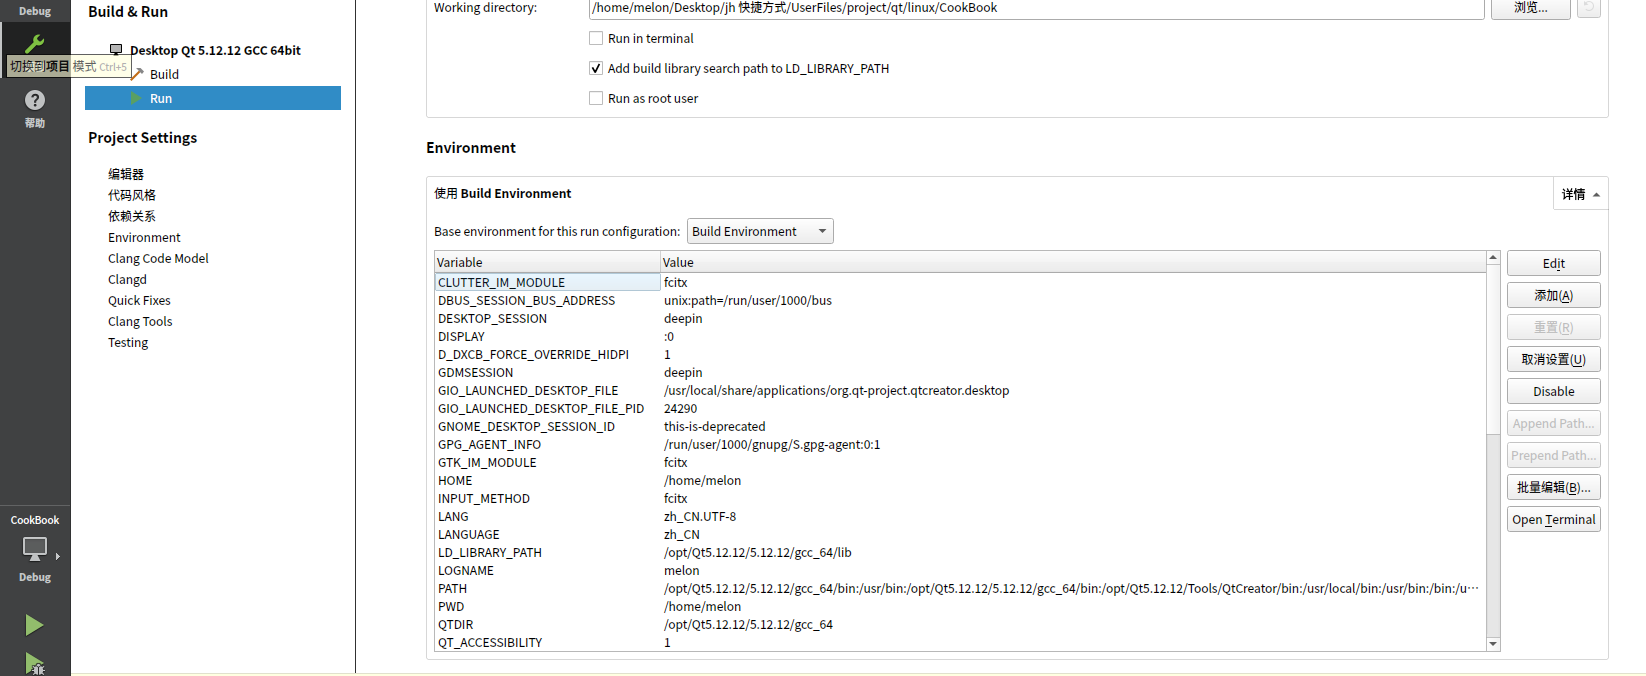Click the 浏览... browse button
The width and height of the screenshot is (1646, 676).
pyautogui.click(x=1530, y=8)
